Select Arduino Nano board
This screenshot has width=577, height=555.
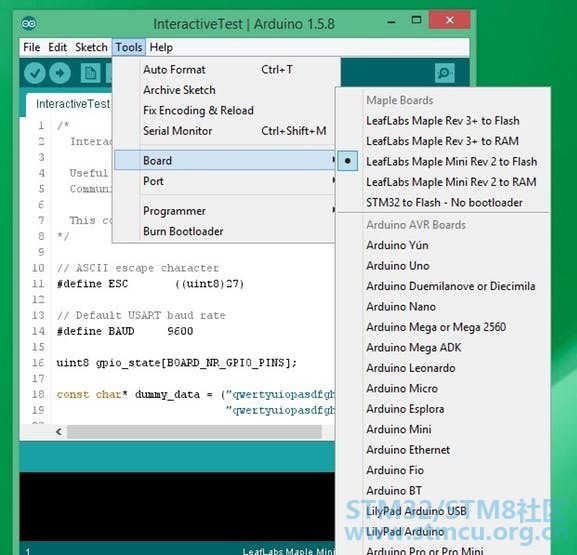coord(443,307)
